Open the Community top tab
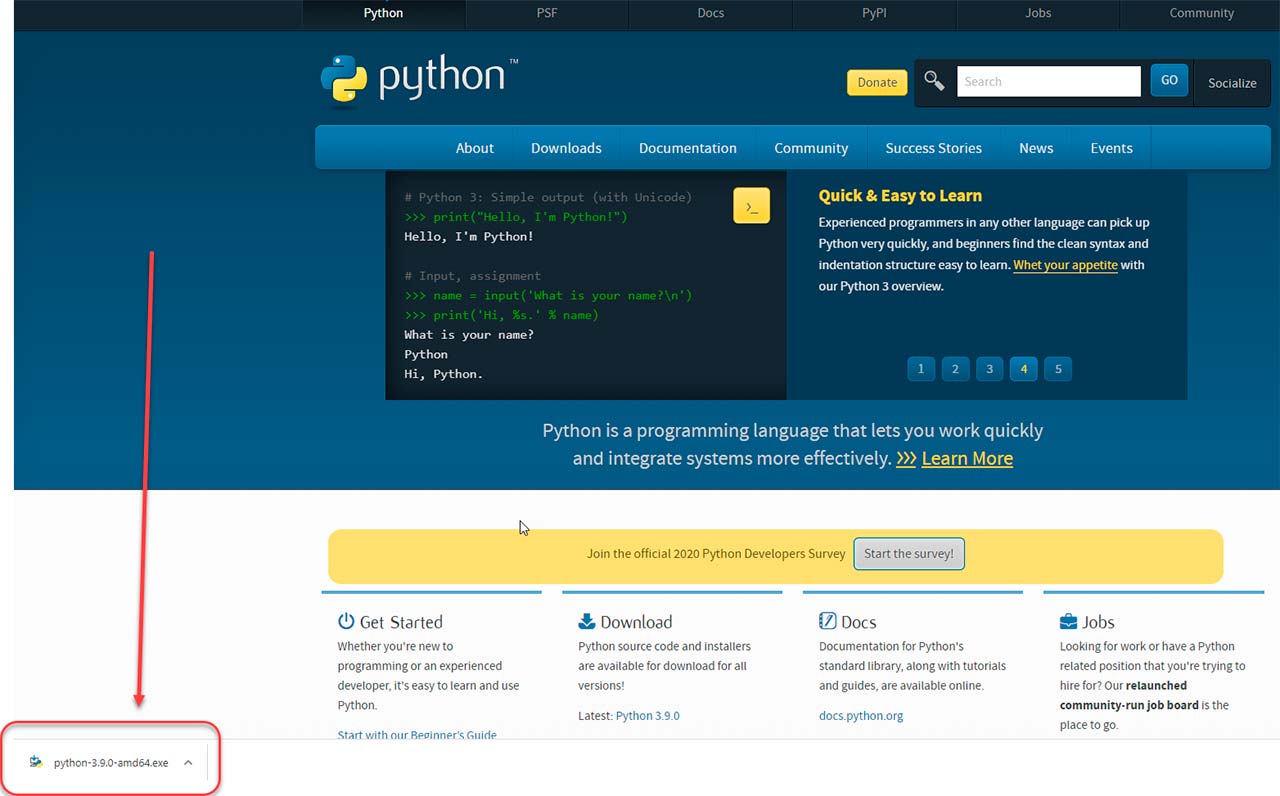This screenshot has width=1280, height=796. 1201,13
